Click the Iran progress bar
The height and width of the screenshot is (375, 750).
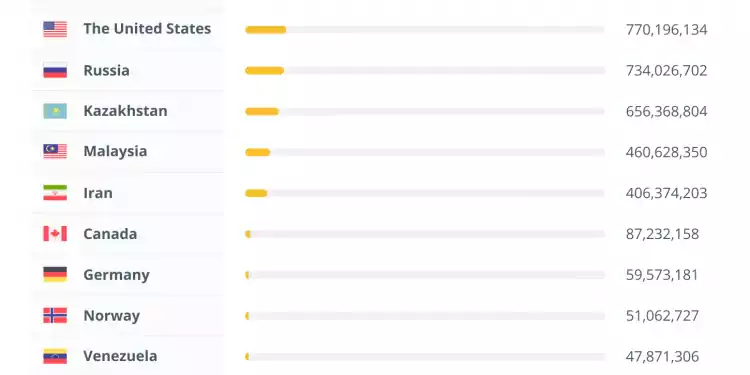[x=425, y=193]
